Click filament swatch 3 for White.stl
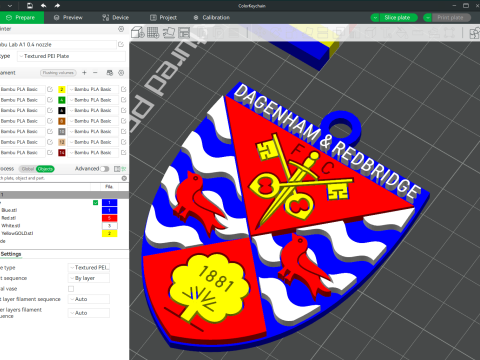This screenshot has height=360, width=480. point(109,226)
